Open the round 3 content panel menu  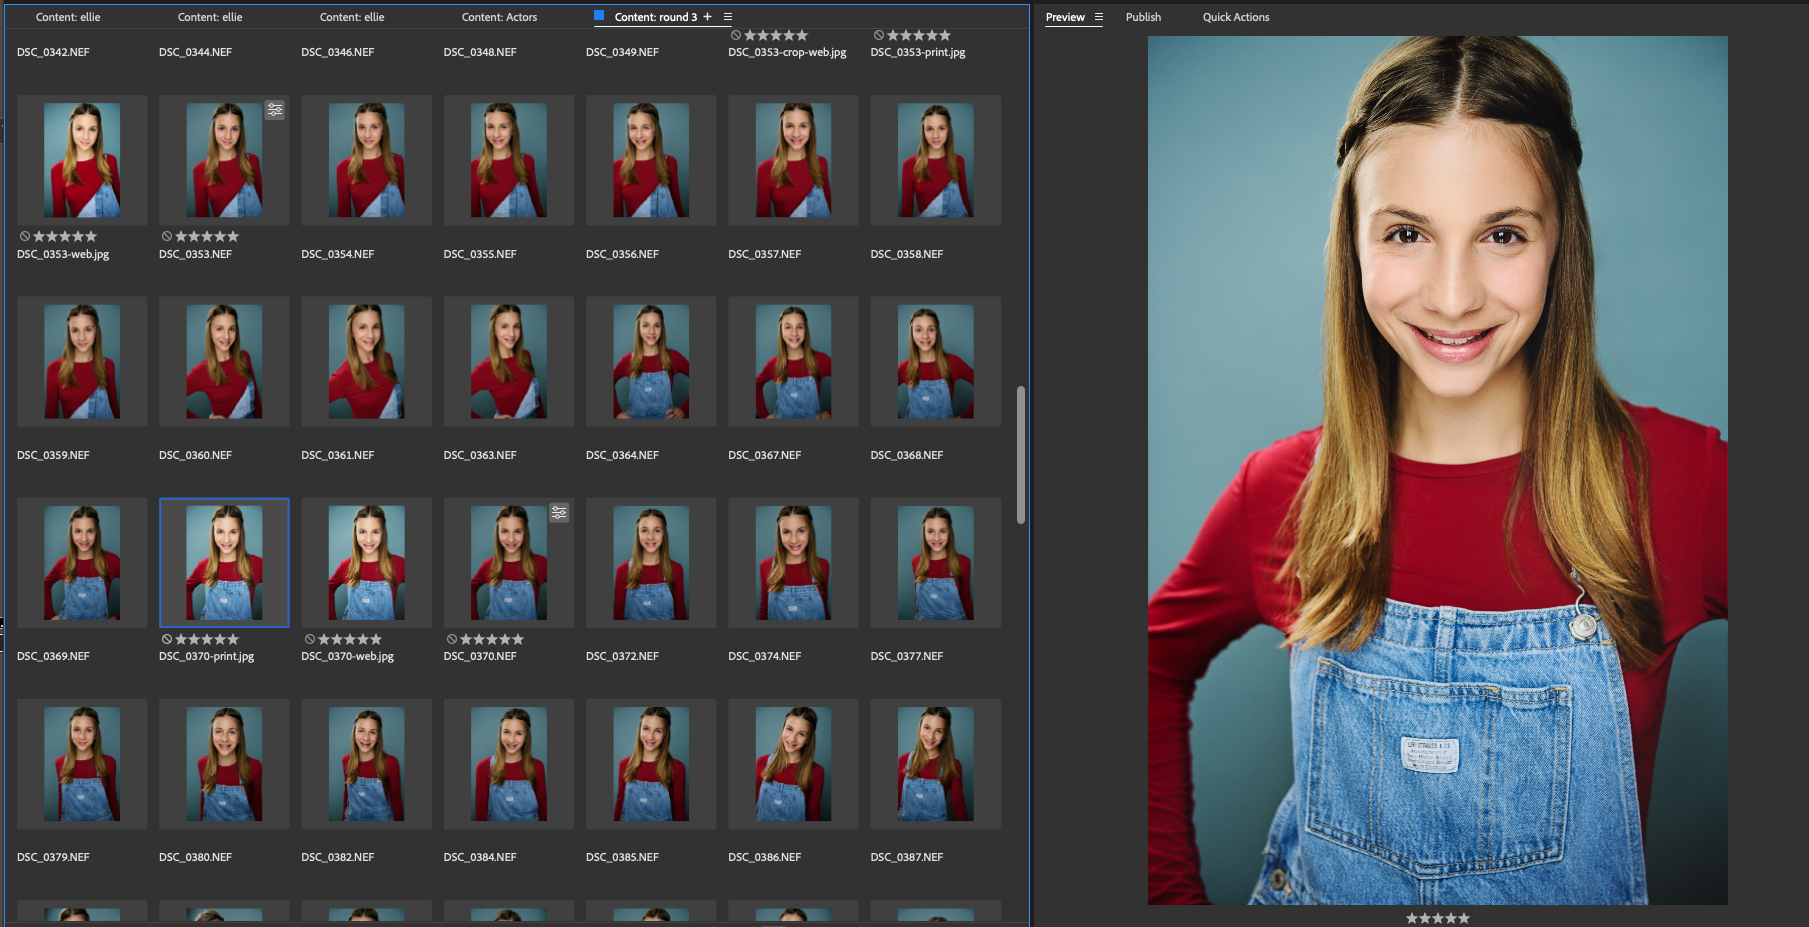pos(726,17)
